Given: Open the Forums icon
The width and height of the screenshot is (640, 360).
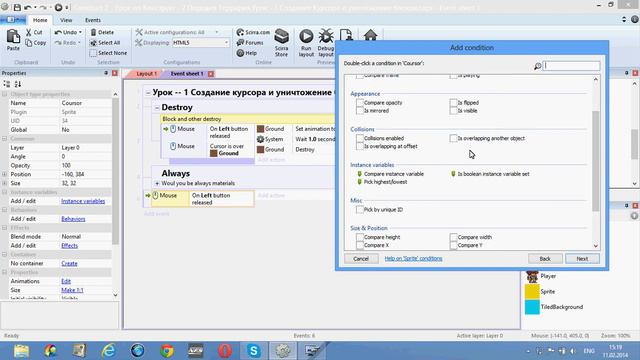Looking at the screenshot, I should coord(240,42).
